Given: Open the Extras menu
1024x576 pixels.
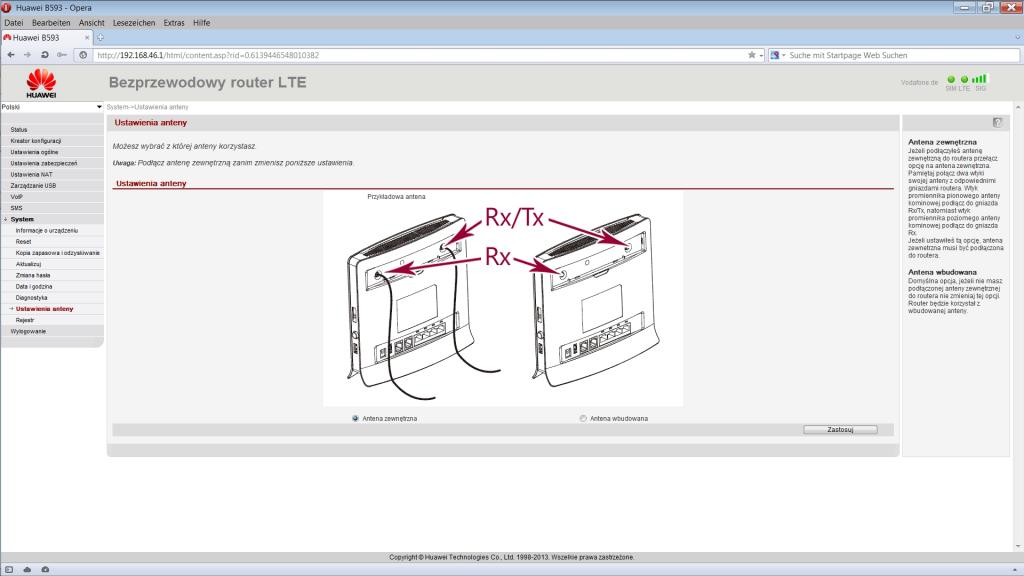Looking at the screenshot, I should pos(174,23).
